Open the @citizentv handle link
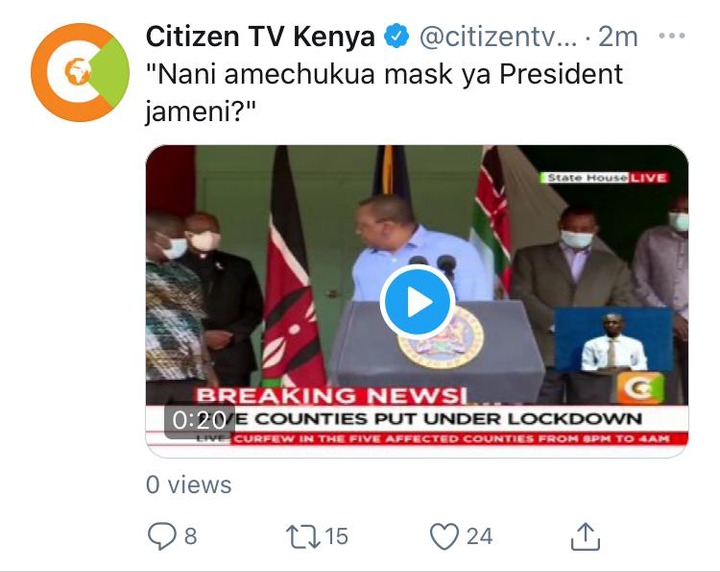 pos(498,37)
